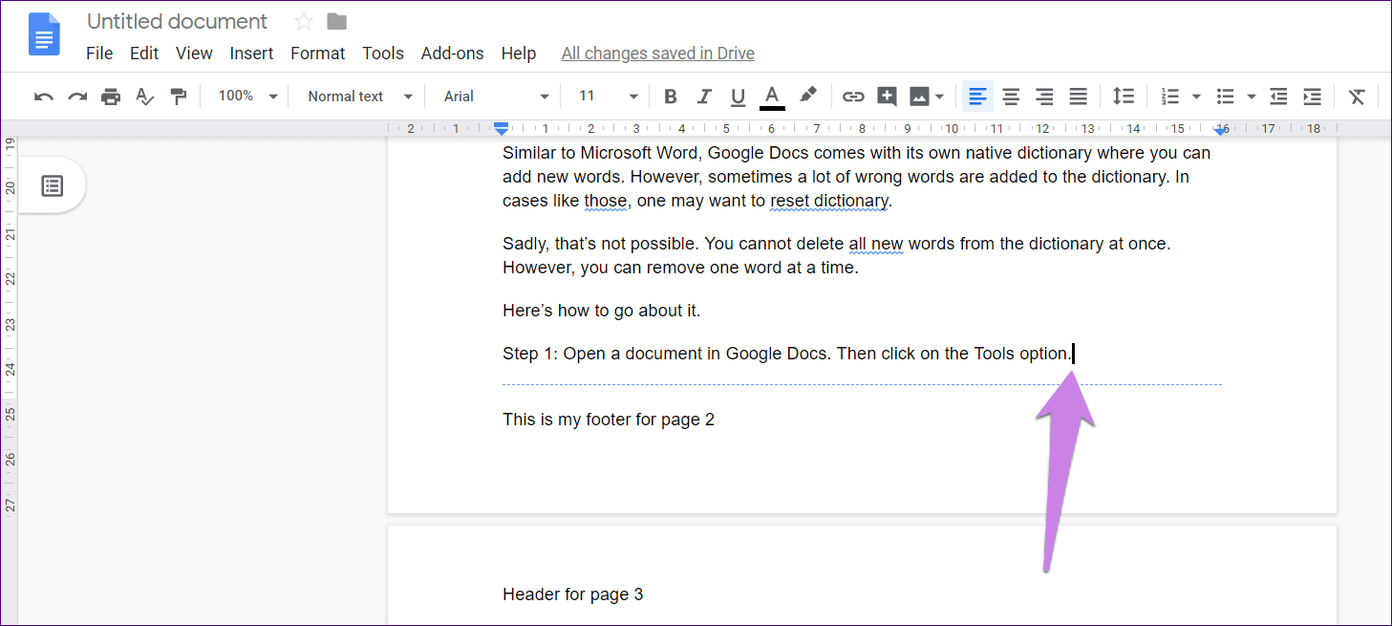
Task: Click the right indent marker on ruler
Action: point(1222,130)
